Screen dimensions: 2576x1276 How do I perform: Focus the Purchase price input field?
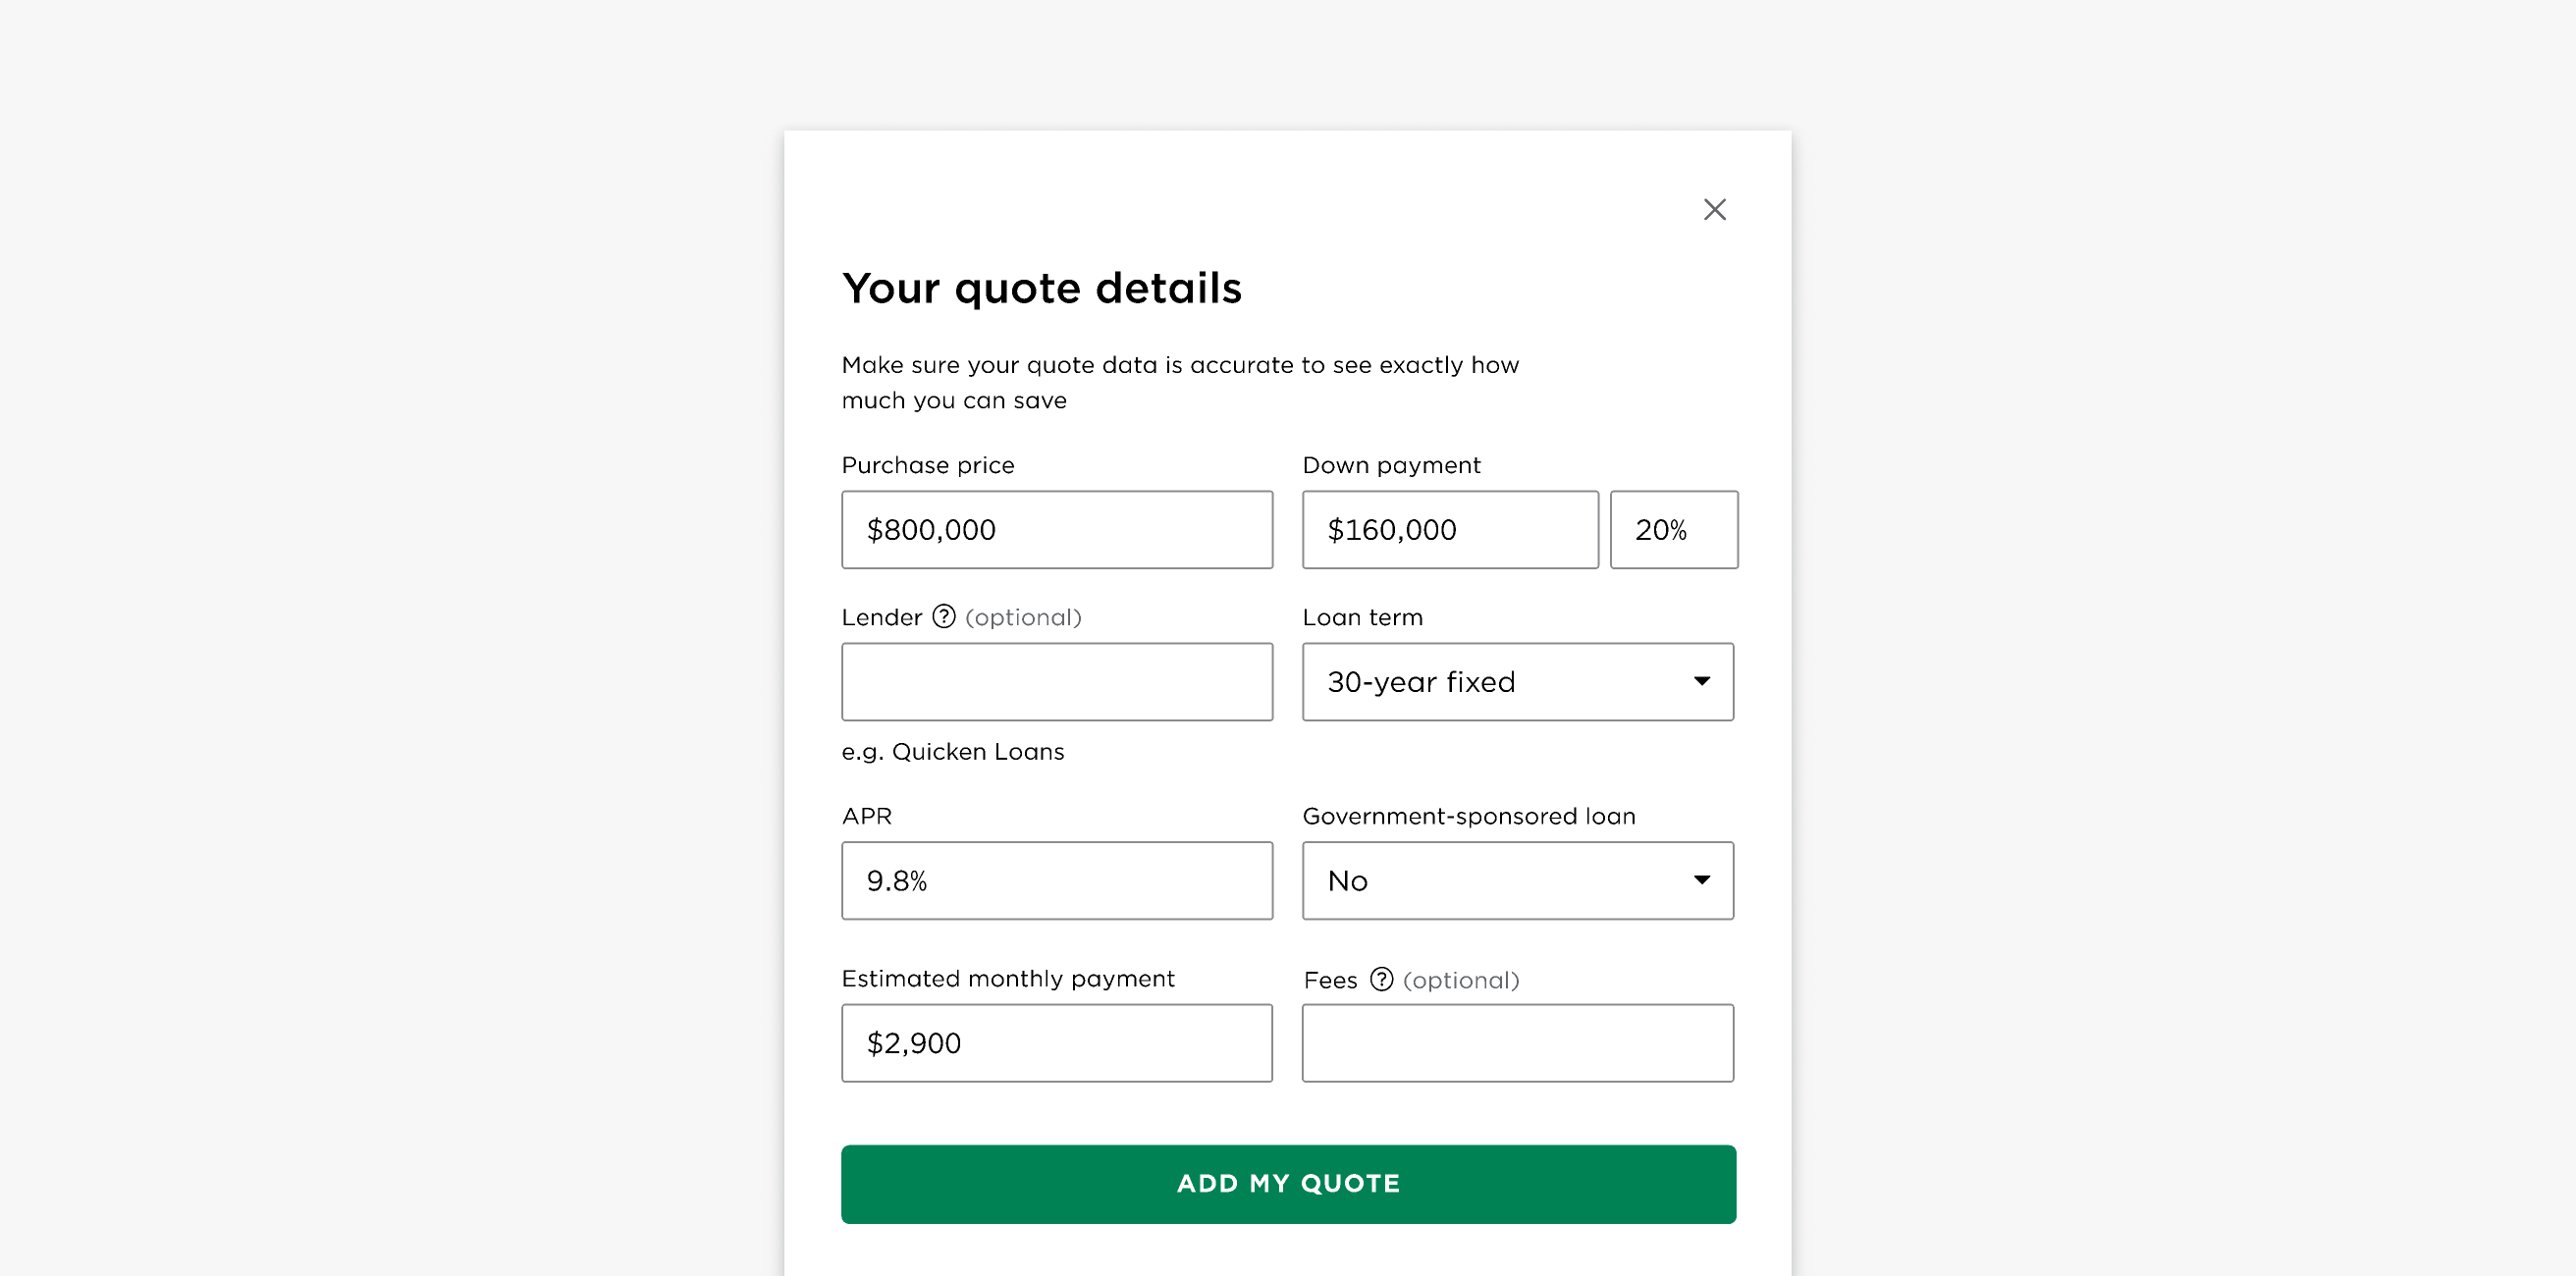click(1056, 529)
